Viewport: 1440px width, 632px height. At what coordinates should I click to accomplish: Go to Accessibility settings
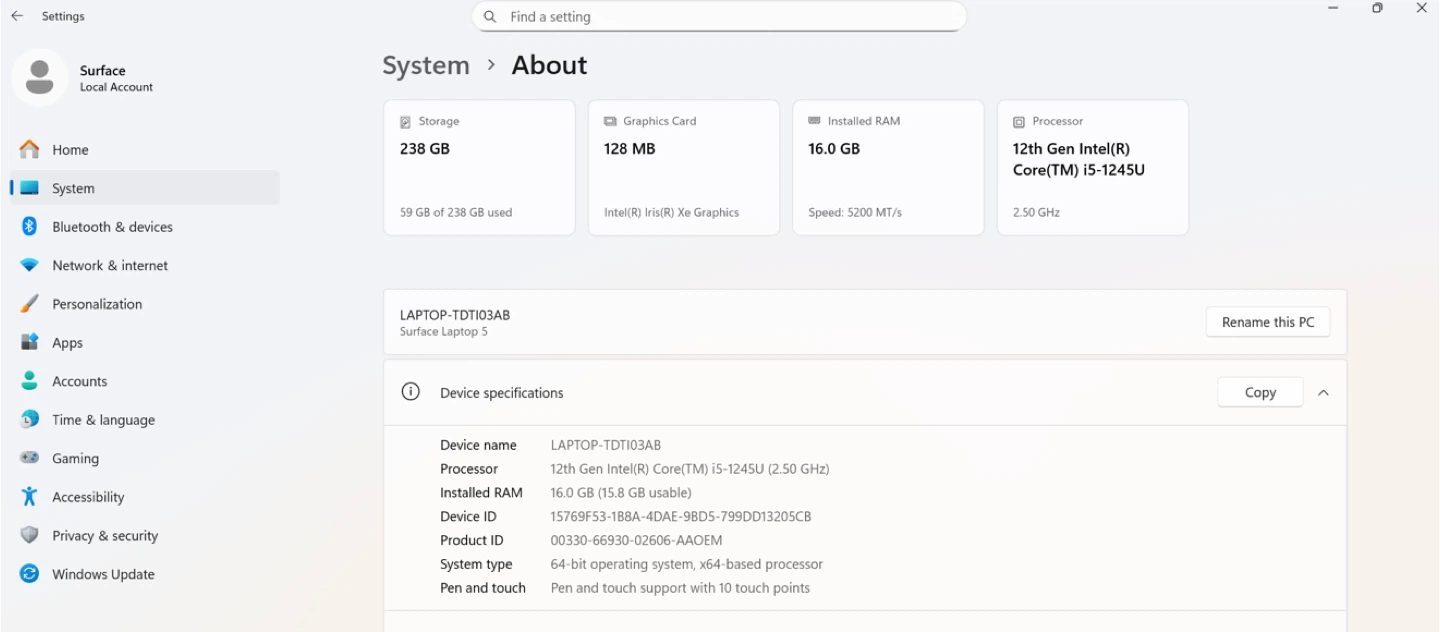(x=88, y=497)
